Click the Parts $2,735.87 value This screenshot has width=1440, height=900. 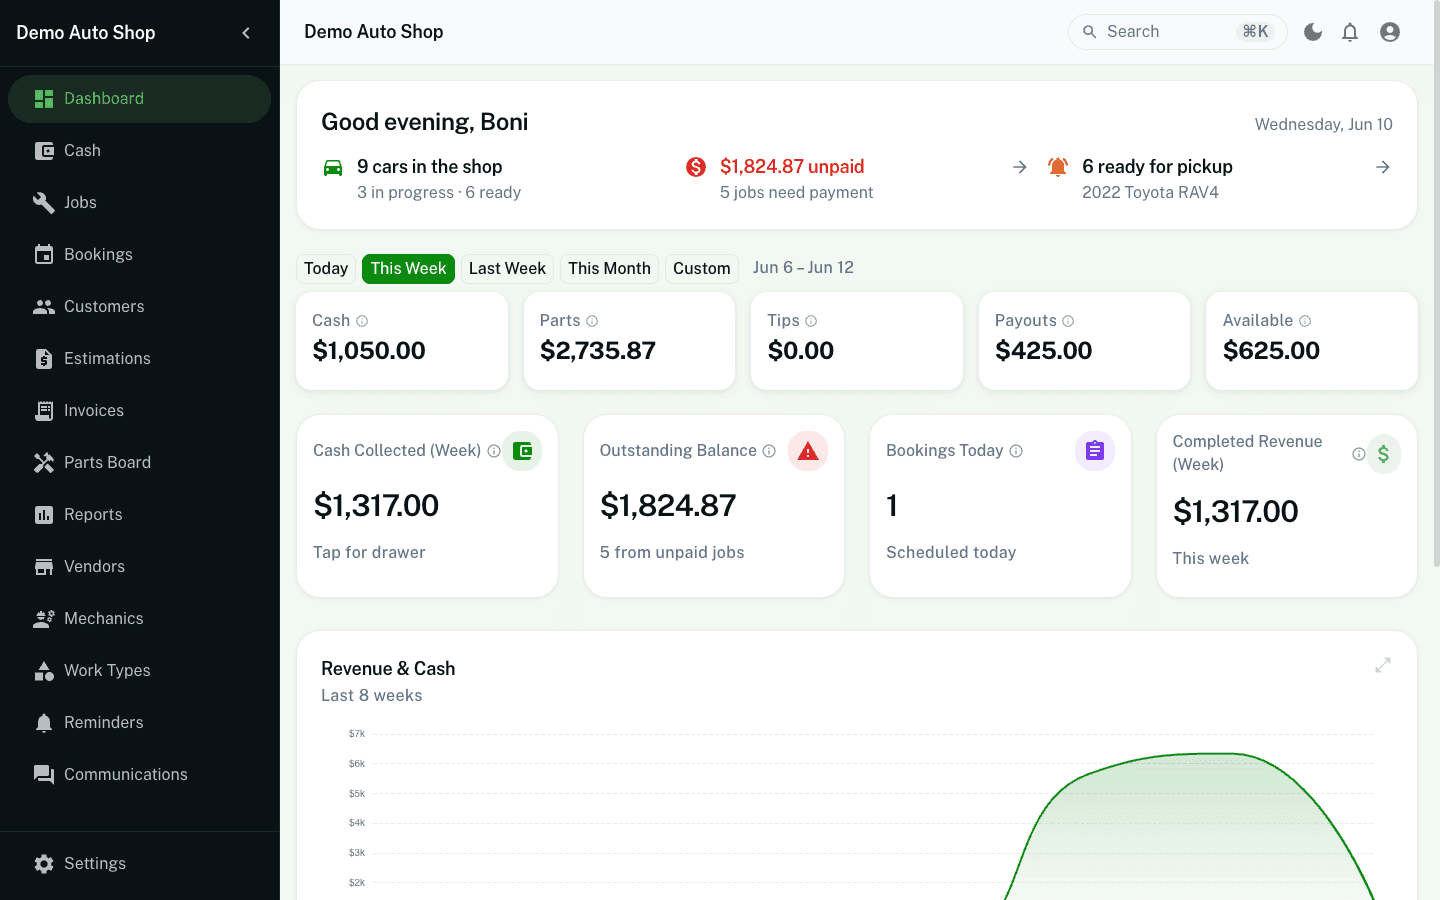[598, 351]
